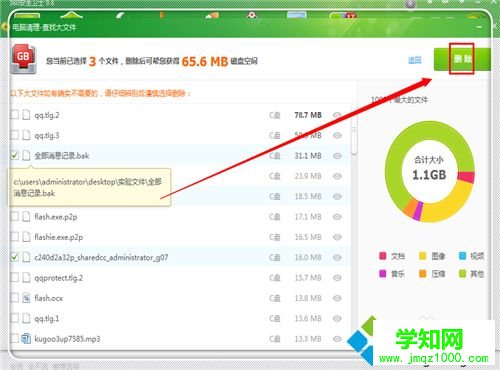Click the eye icon for flash.exe.p2p
Viewport: 500px width, 370px height.
[337, 217]
